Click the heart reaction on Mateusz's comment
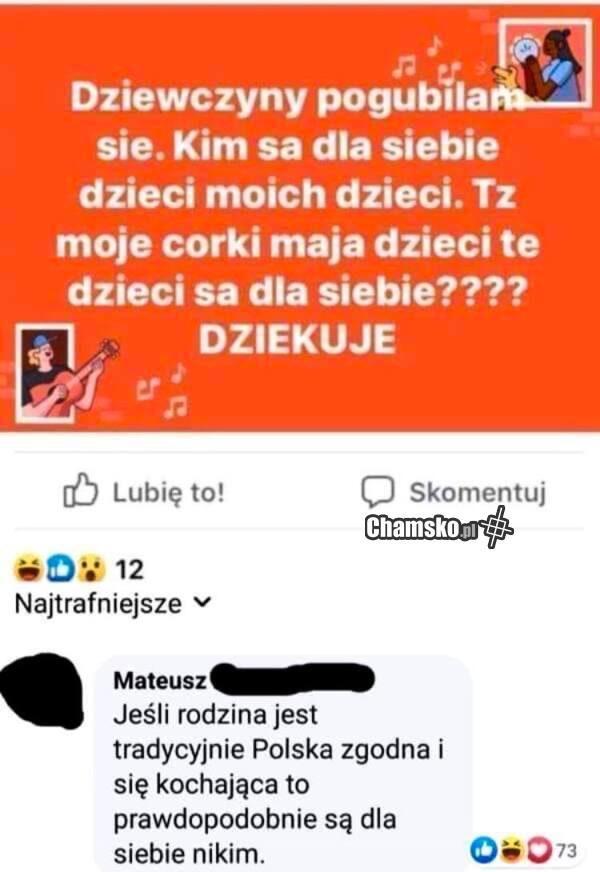The width and height of the screenshot is (600, 872). 539,849
